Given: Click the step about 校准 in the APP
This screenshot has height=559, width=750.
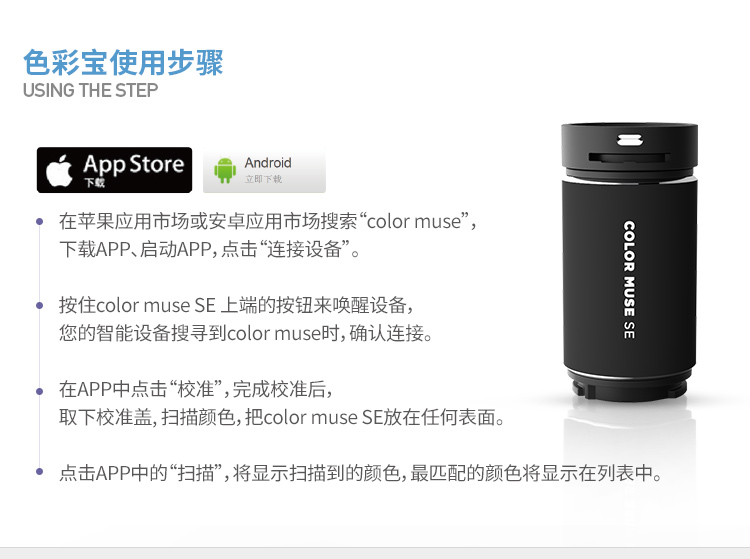Looking at the screenshot, I should click(x=196, y=389).
